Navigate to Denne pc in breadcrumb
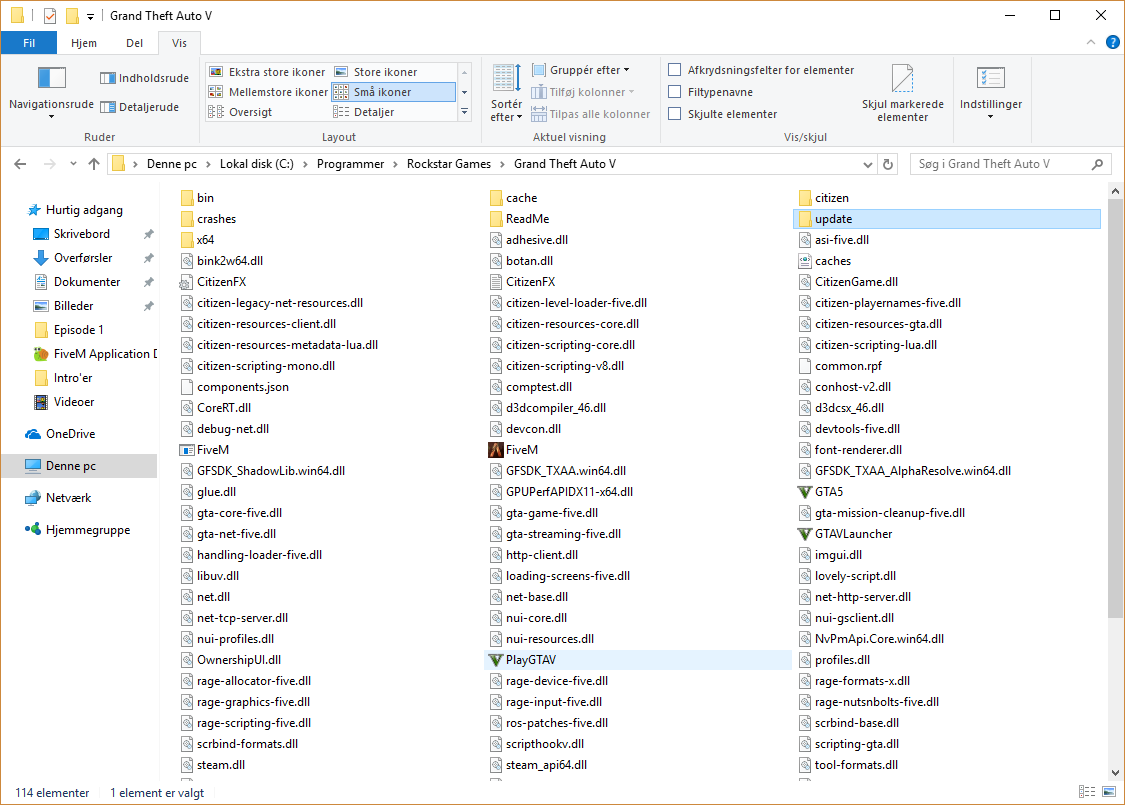This screenshot has width=1125, height=805. pyautogui.click(x=171, y=164)
